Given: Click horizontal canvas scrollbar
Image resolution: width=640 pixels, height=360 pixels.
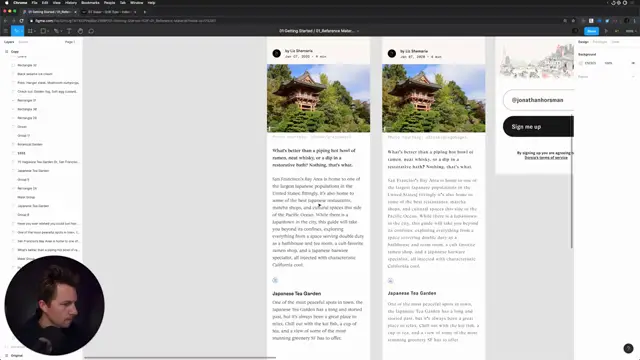Looking at the screenshot, I should coord(180,358).
